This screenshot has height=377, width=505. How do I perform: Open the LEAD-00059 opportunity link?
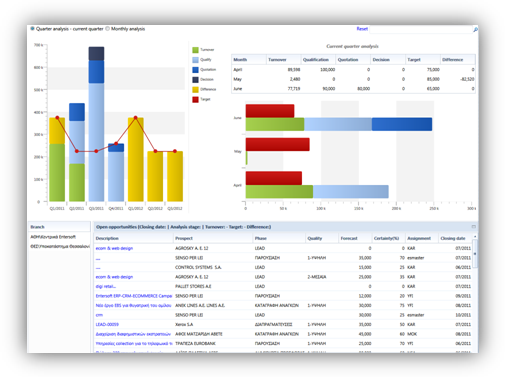(107, 324)
